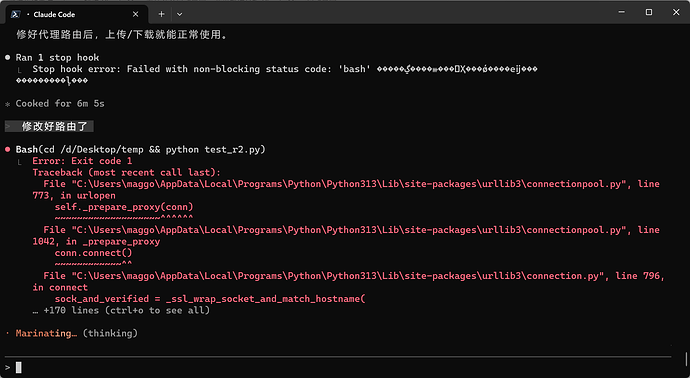
Task: Click the 'Bash(cd /d/Desktop/temp && python test_r2.py)' line
Action: 140,150
